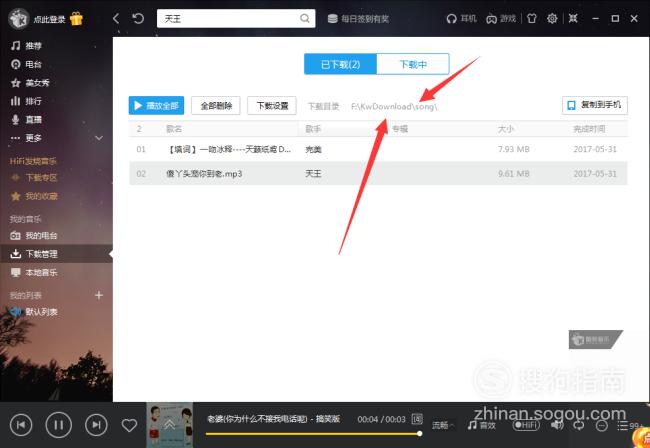The width and height of the screenshot is (650, 448).
Task: Click the 播放全部 play all button
Action: pos(156,106)
